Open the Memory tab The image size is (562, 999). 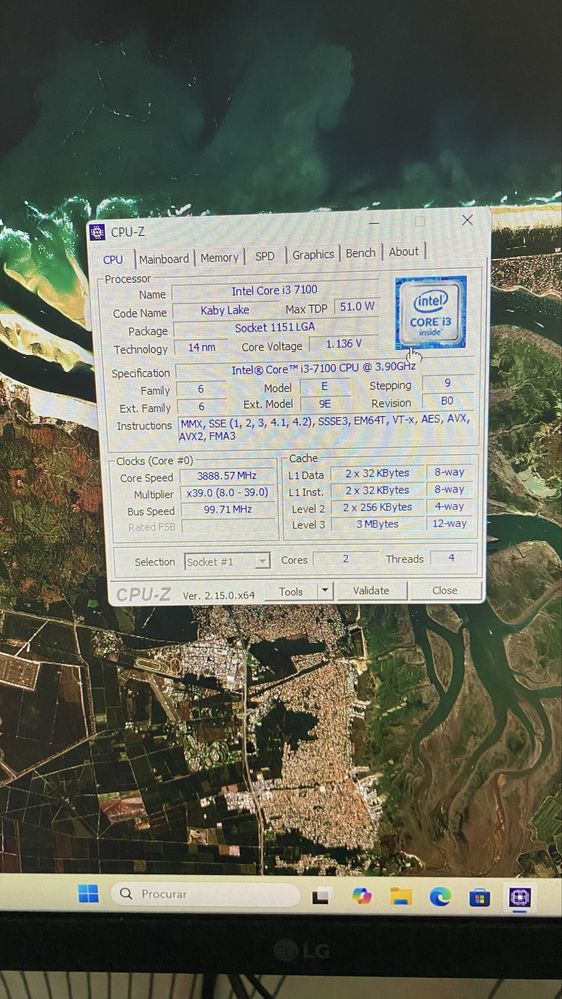coord(219,257)
